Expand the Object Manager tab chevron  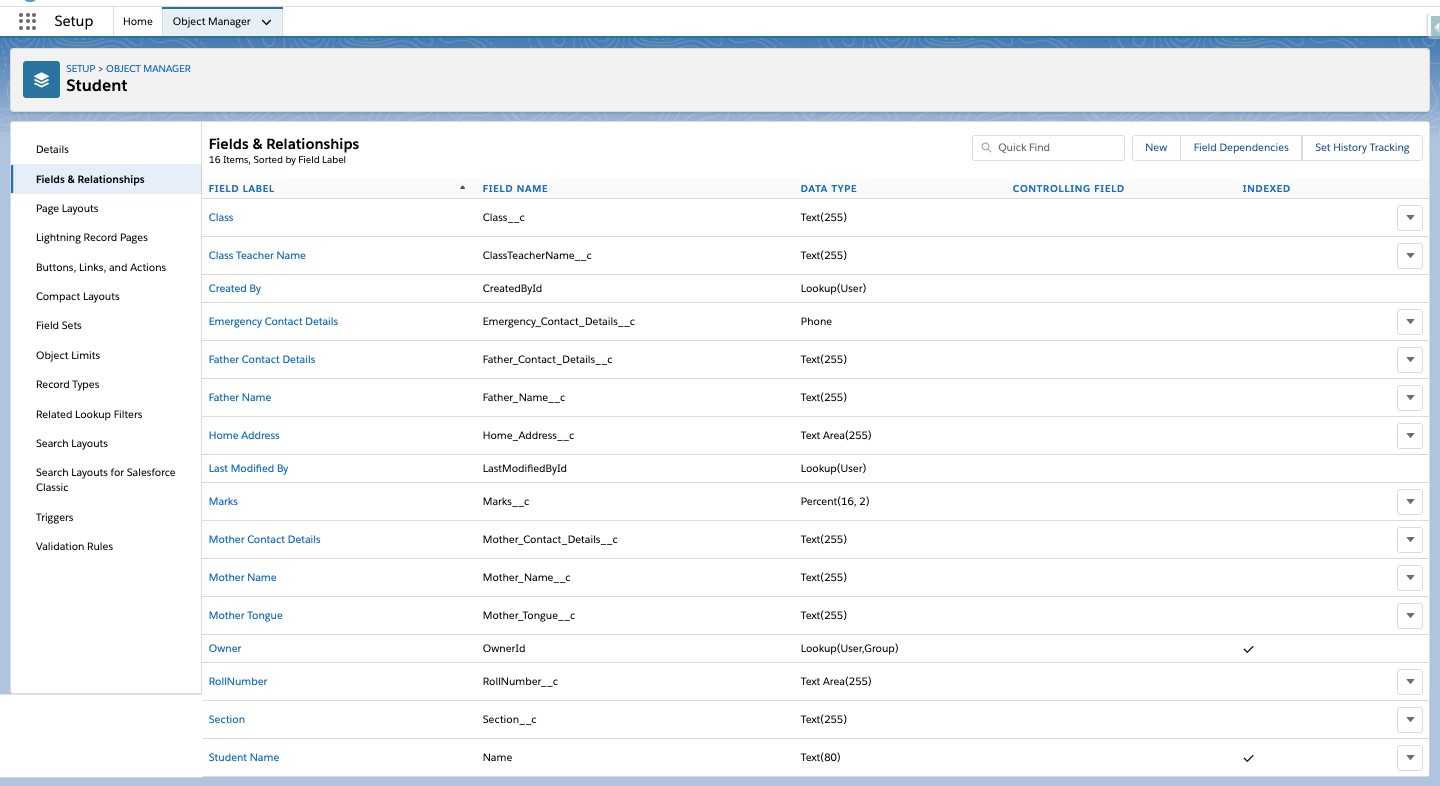click(x=266, y=20)
